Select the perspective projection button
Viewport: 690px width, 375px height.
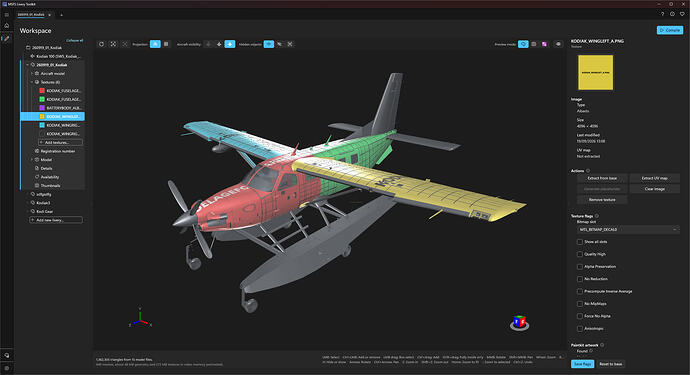point(155,44)
